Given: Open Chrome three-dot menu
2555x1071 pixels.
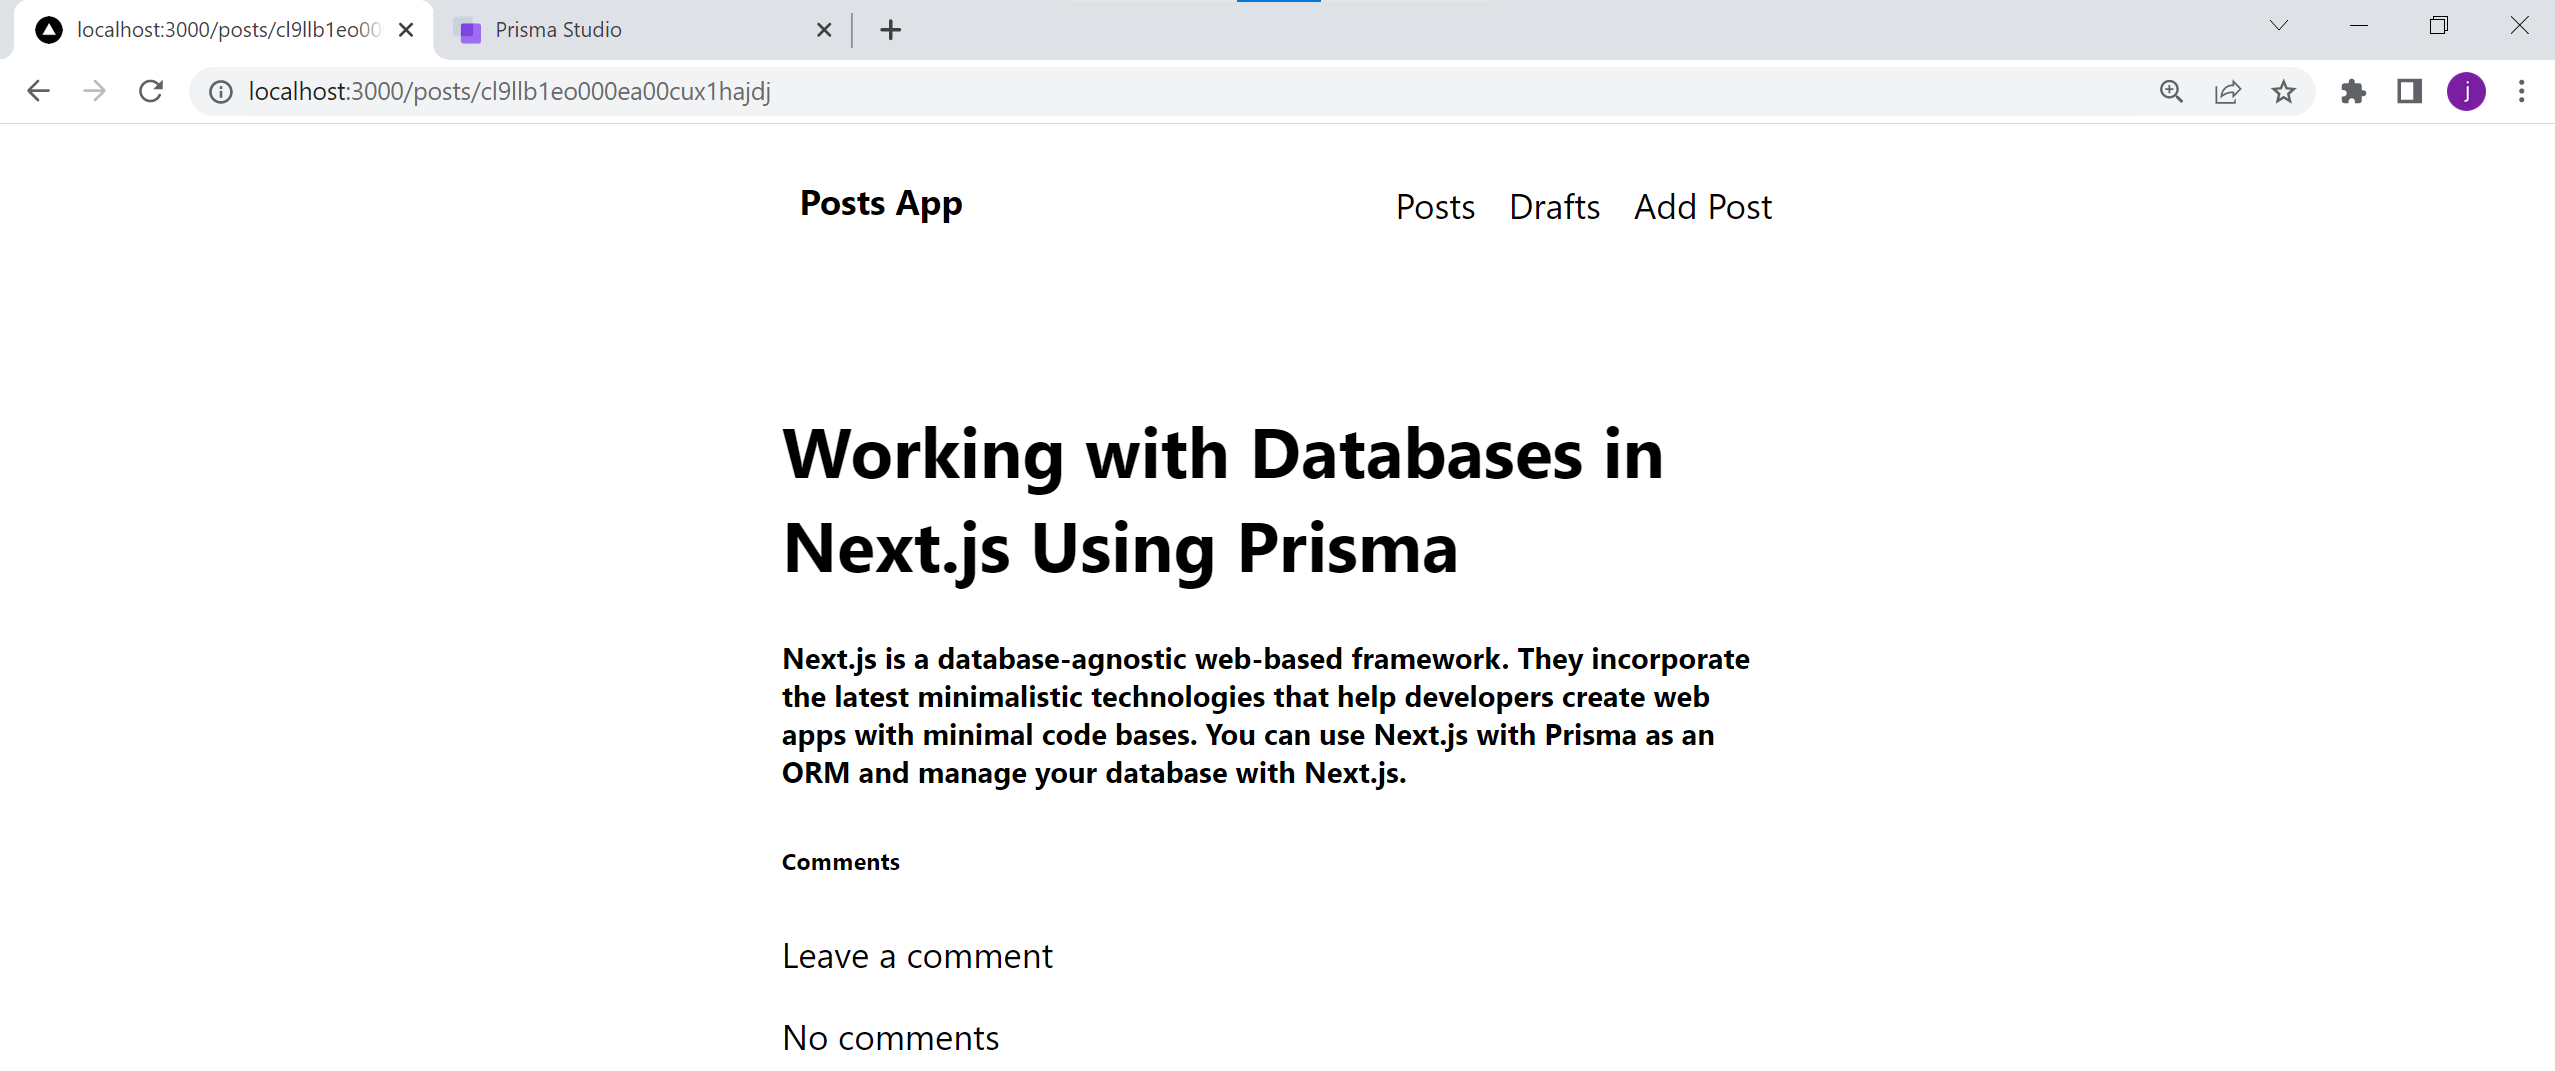Looking at the screenshot, I should click(2521, 92).
